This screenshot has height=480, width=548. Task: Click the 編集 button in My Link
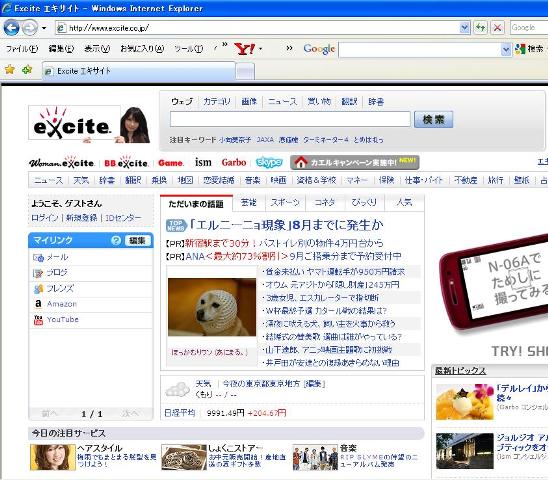click(x=137, y=240)
